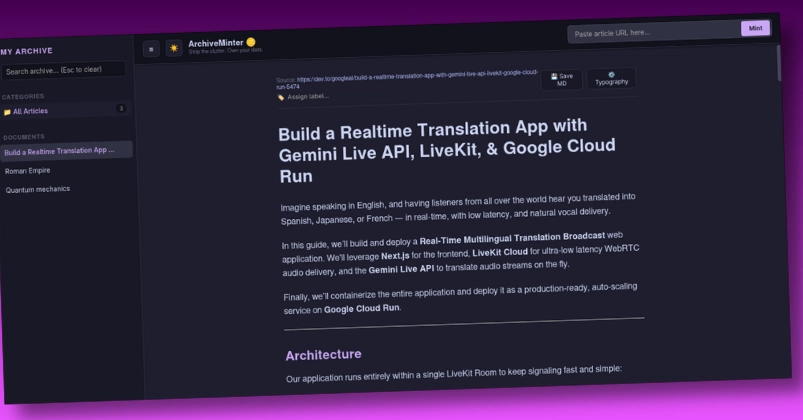Viewport: 803px width, 420px height.
Task: Click the bold Gemini Live API text in paragraph
Action: point(401,269)
